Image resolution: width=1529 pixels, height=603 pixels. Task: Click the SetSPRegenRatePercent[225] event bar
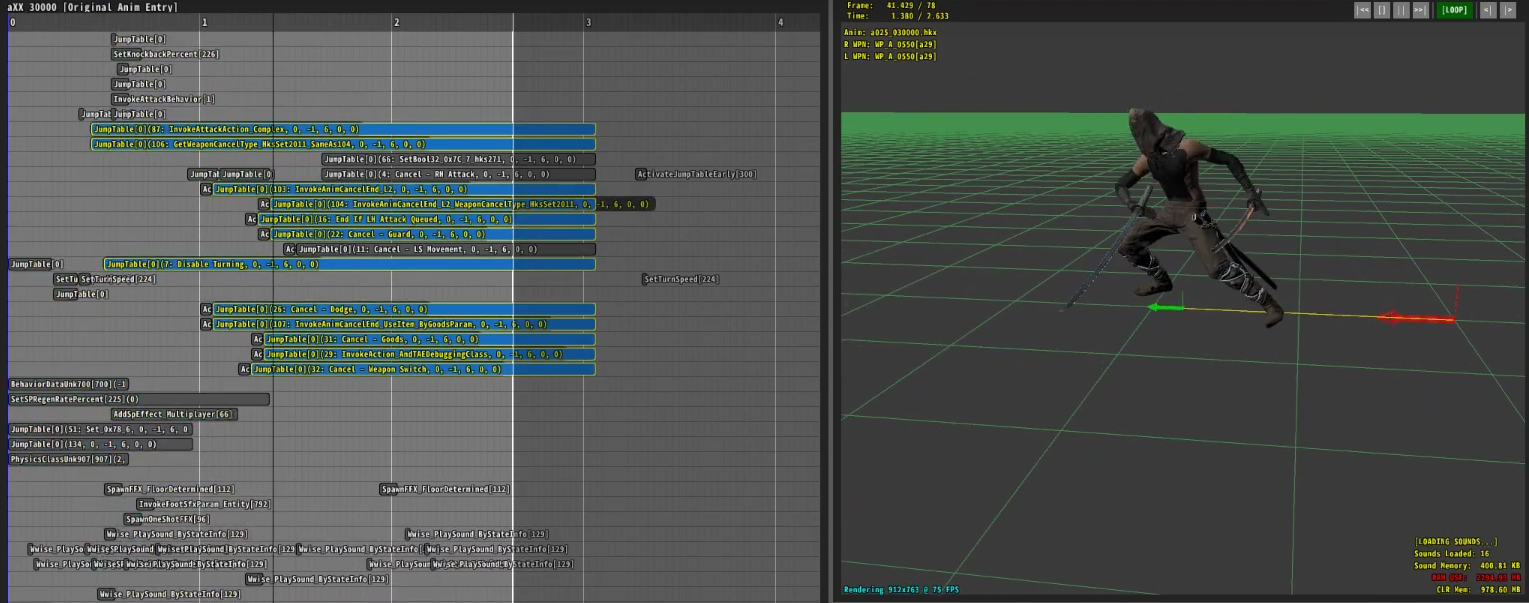(x=138, y=399)
